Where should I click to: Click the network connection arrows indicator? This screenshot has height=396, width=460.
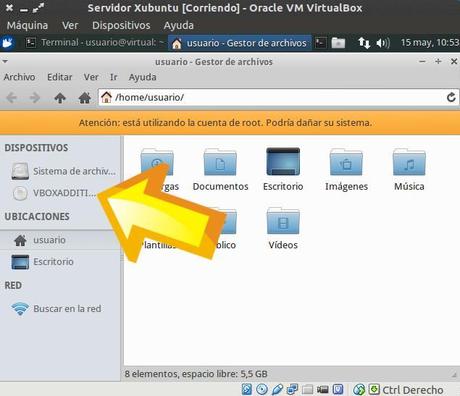point(364,43)
